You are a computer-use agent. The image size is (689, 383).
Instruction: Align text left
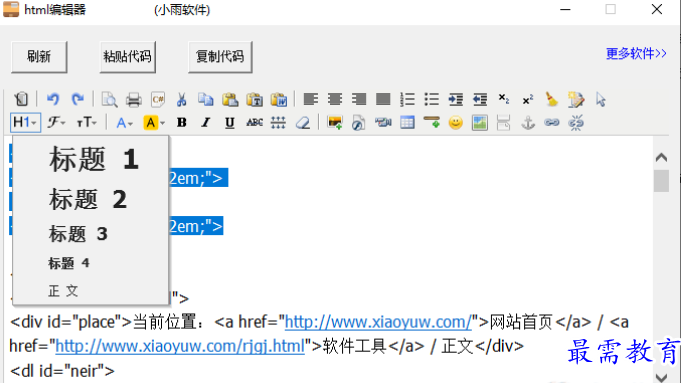pyautogui.click(x=311, y=99)
